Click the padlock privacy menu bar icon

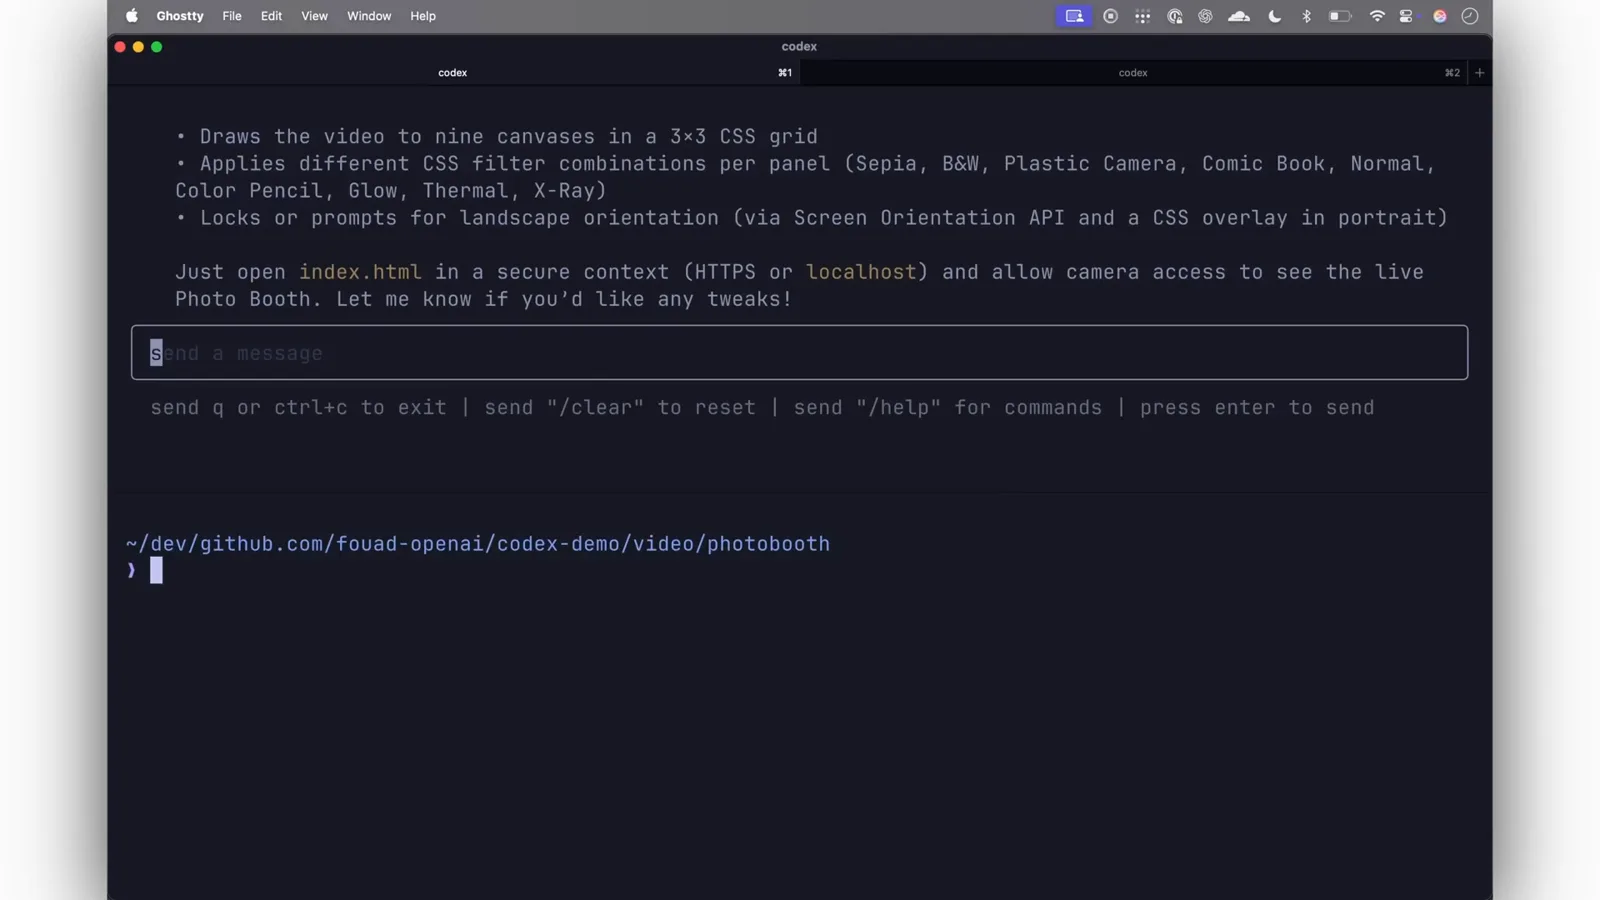tap(1175, 16)
